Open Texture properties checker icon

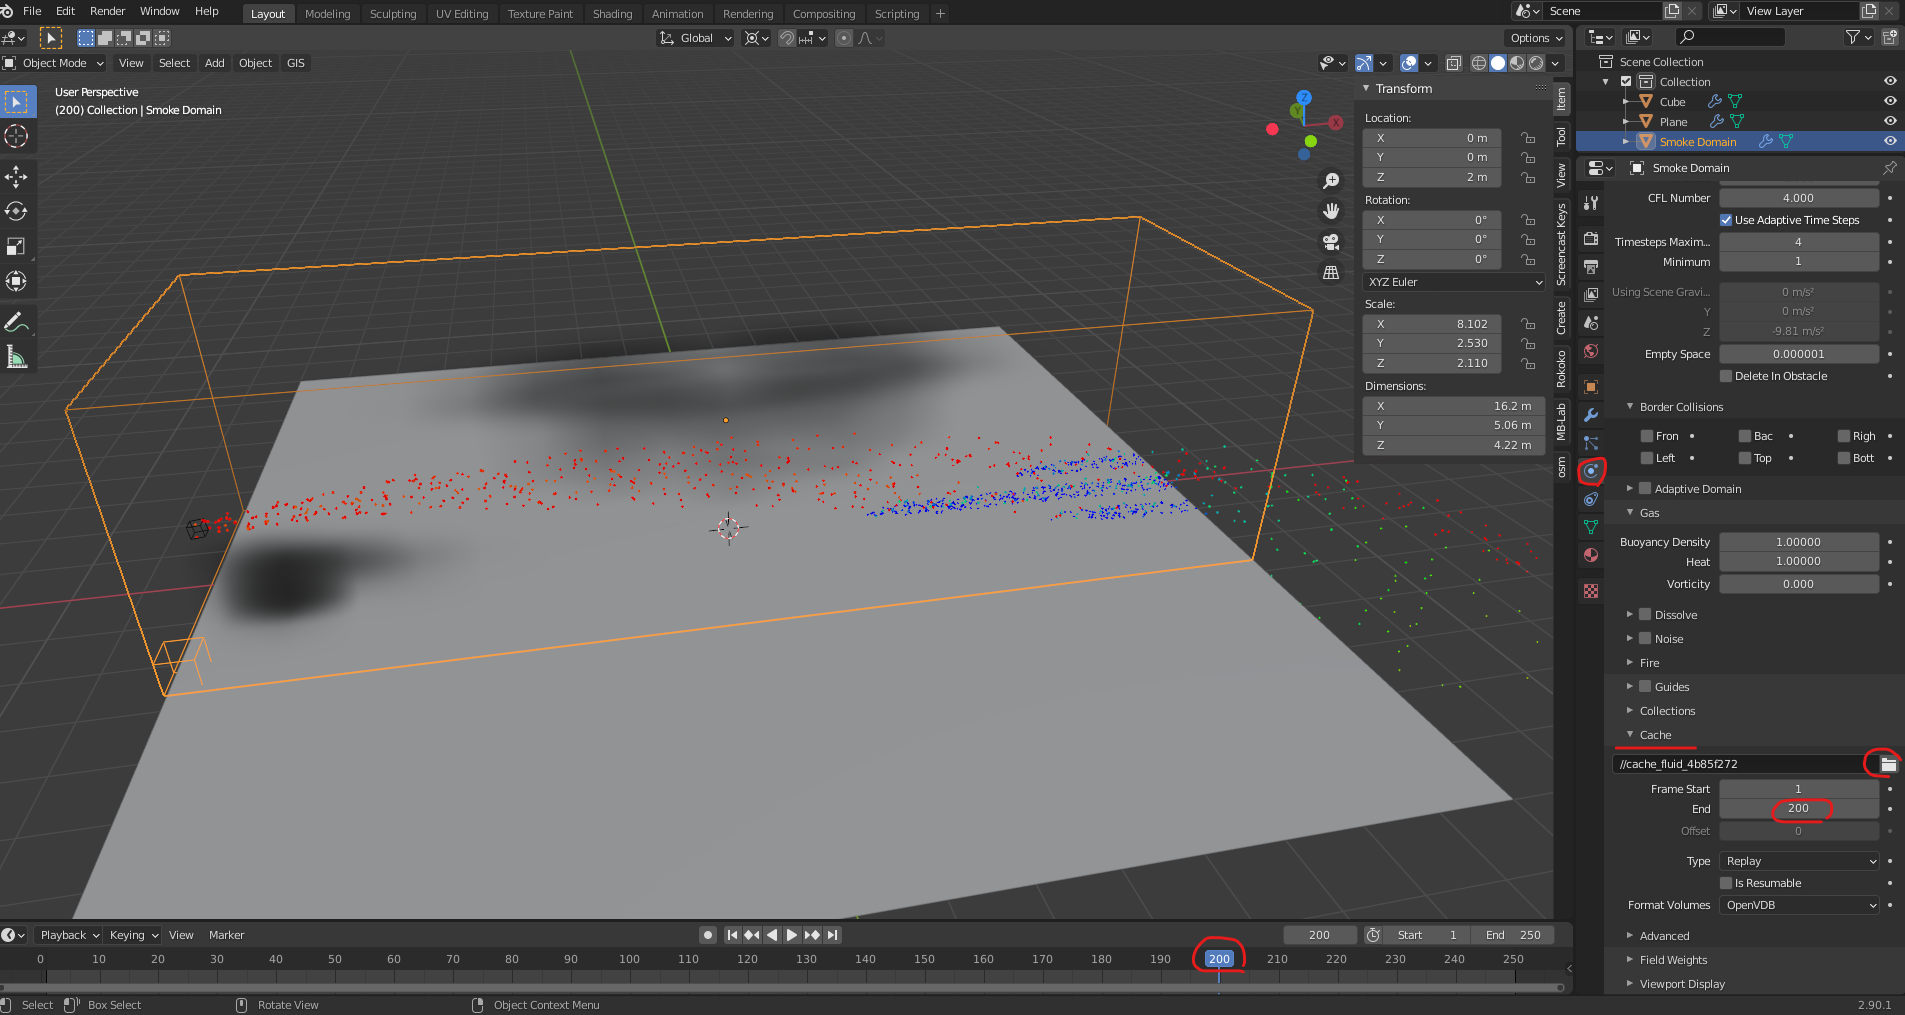[1591, 591]
